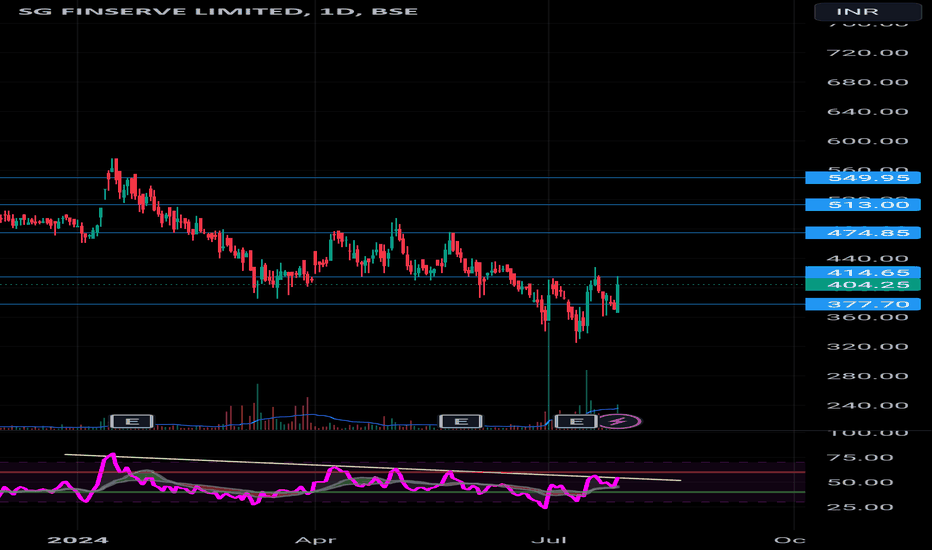Select the 549.95 horizontal line price label
Screen dimensions: 932x550
click(862, 178)
